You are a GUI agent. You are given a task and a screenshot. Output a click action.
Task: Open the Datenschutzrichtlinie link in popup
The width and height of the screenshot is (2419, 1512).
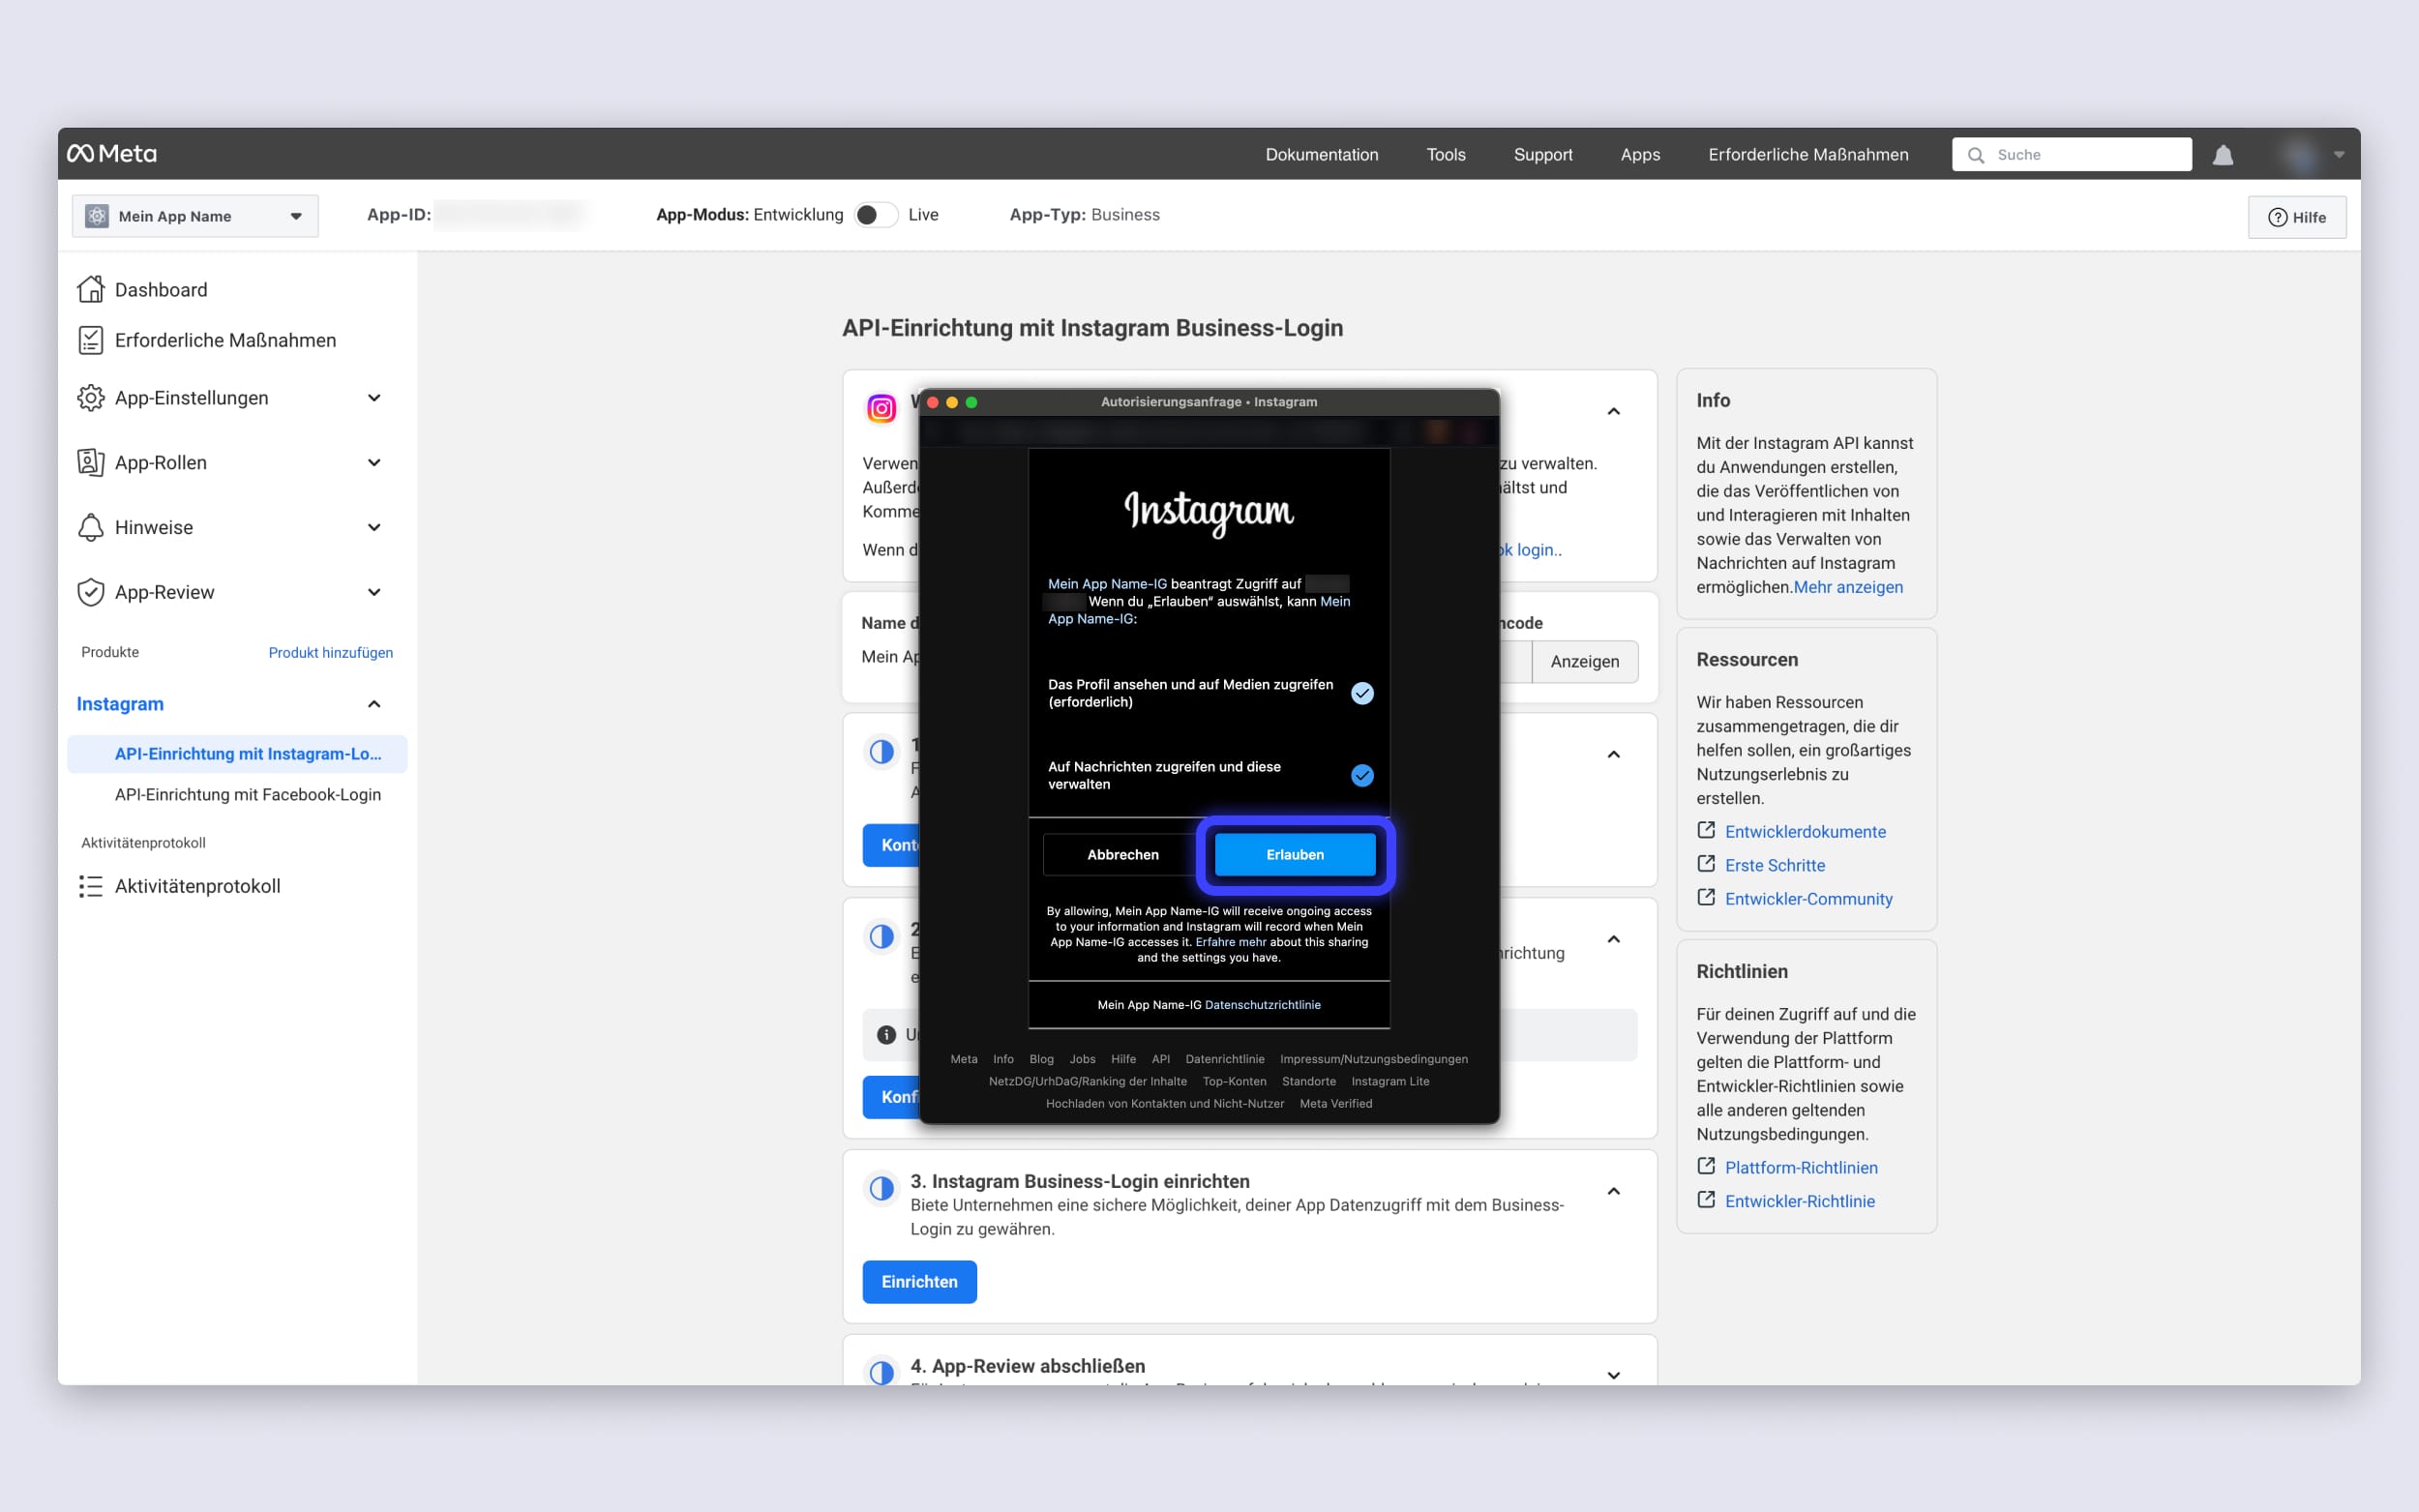point(1262,1005)
